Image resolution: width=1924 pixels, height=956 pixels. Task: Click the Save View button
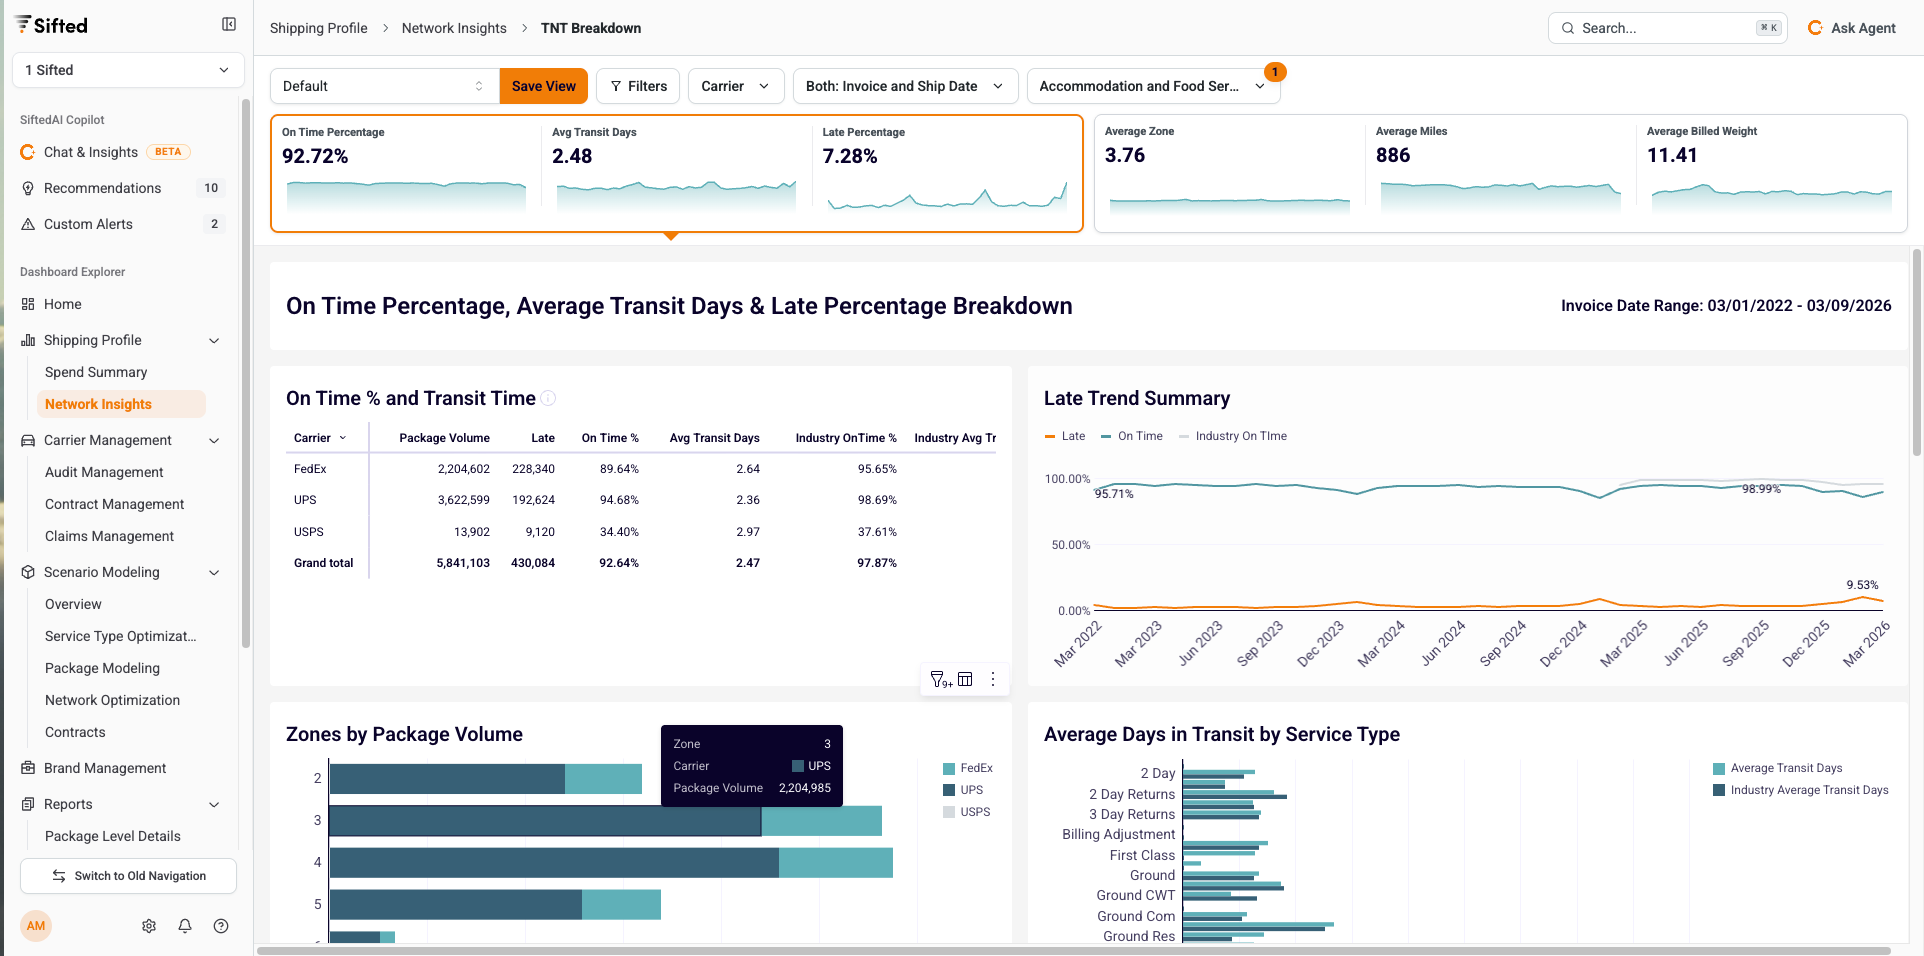pos(544,86)
